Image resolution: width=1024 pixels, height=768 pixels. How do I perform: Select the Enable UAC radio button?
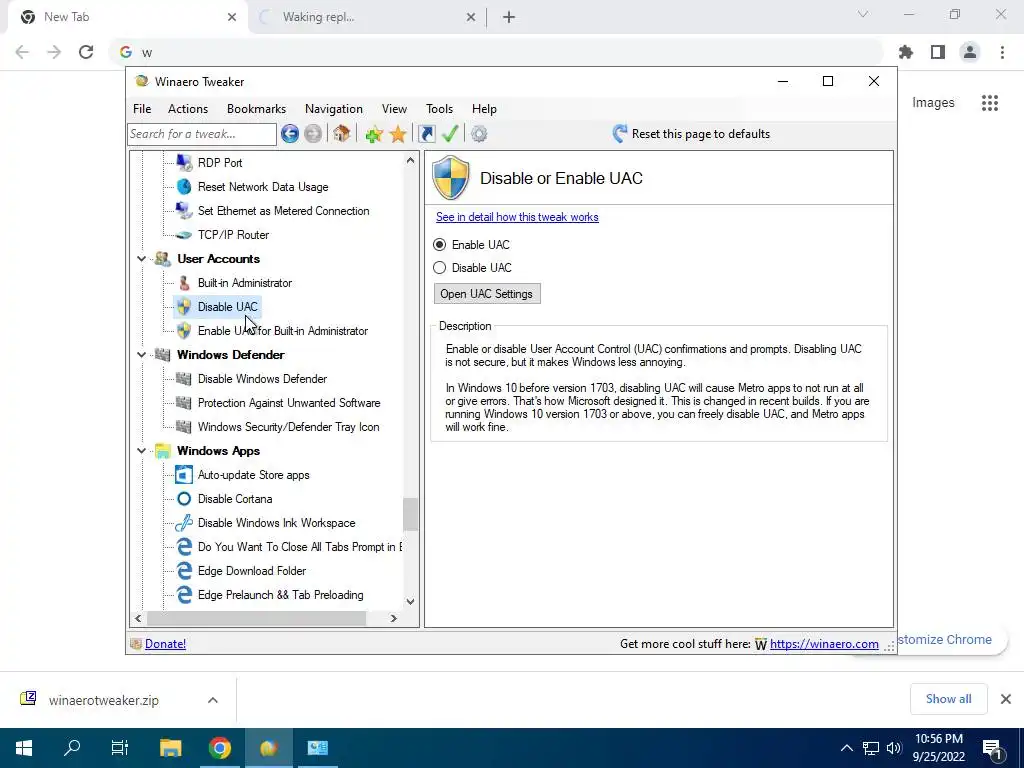440,244
